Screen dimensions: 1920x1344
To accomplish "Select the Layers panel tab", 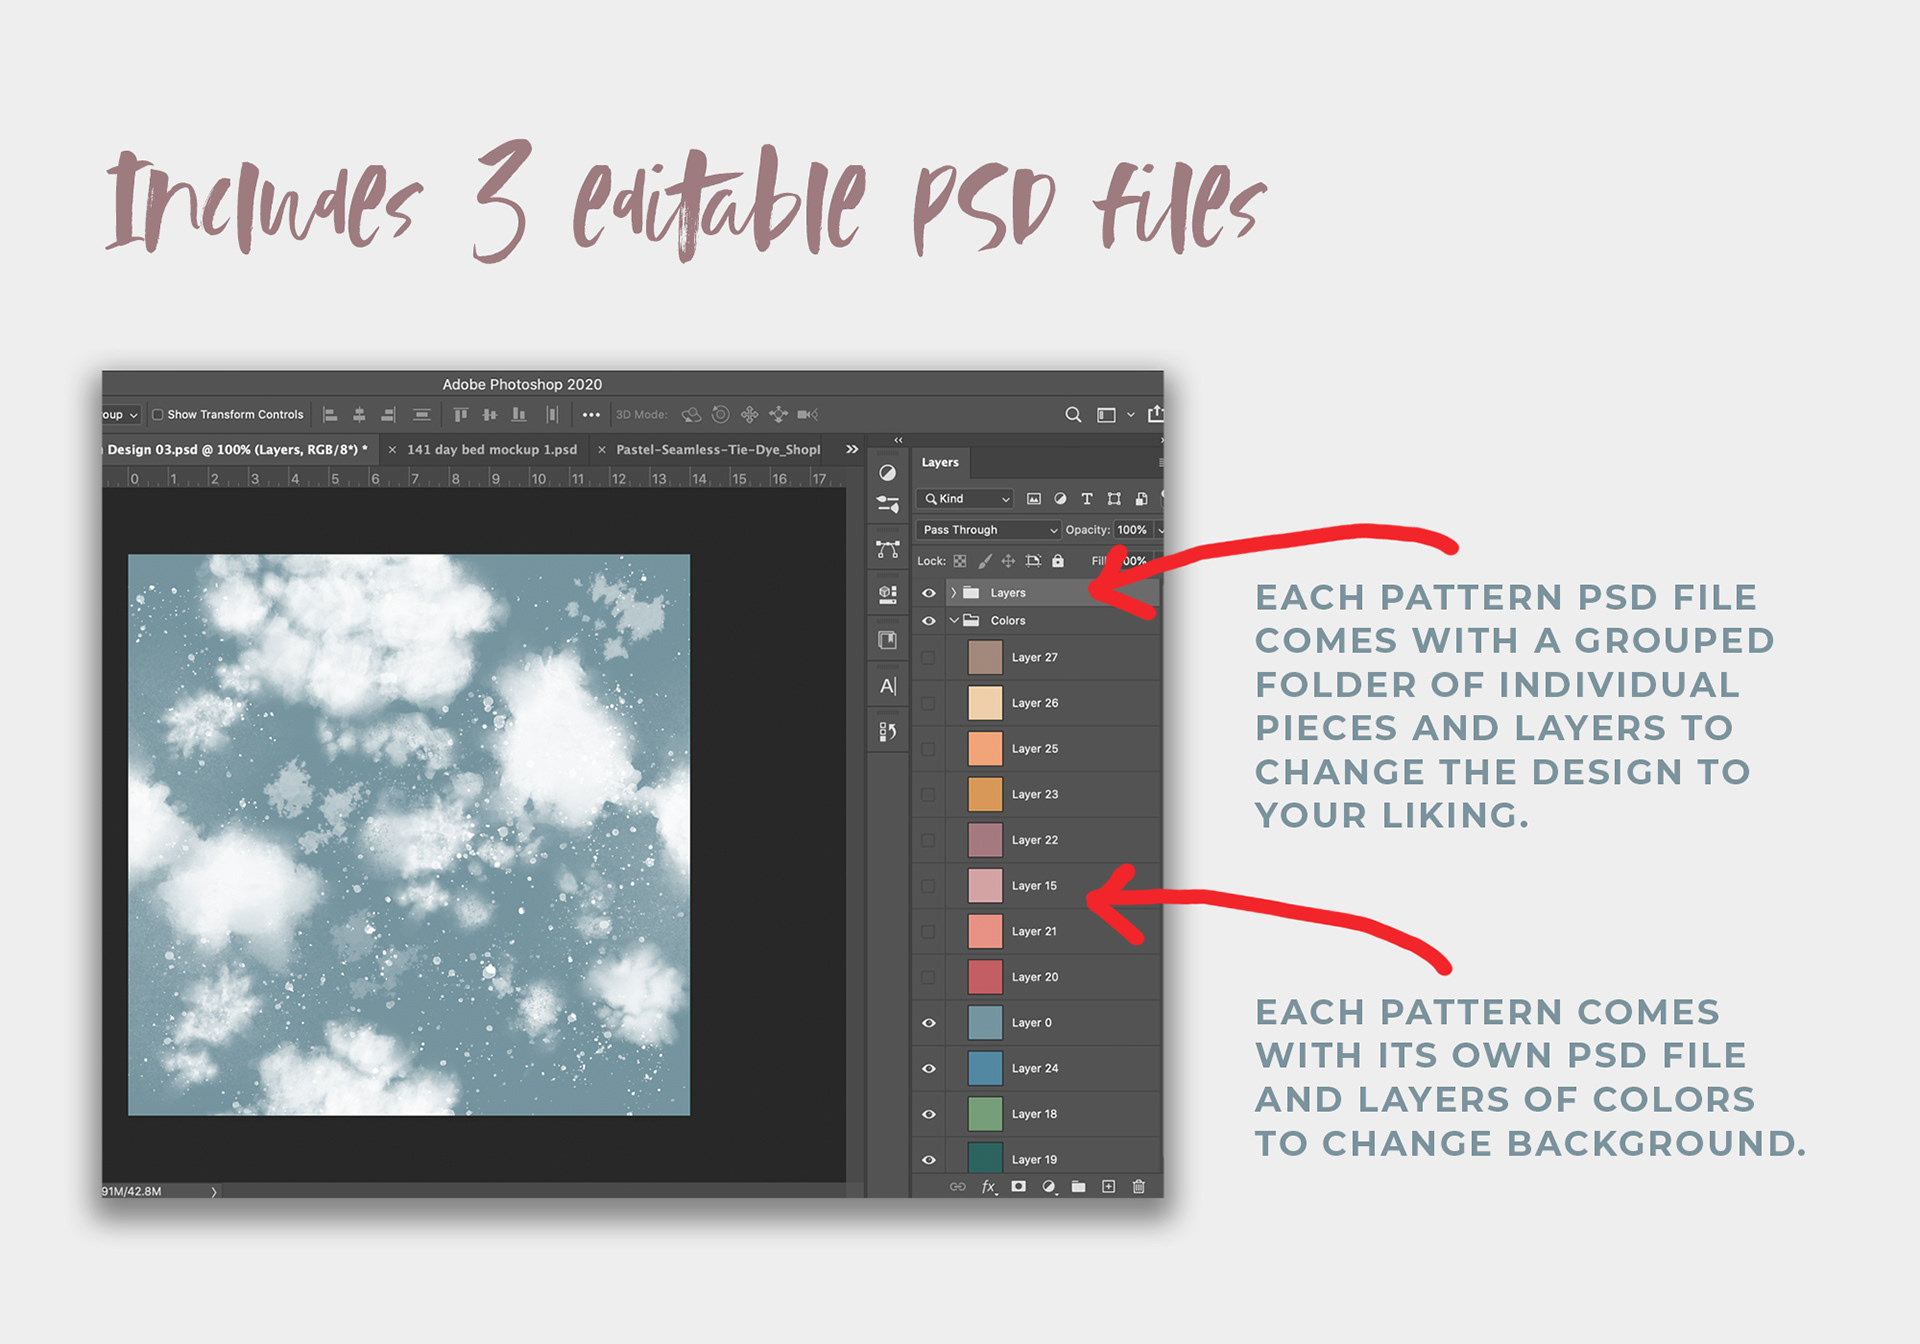I will pyautogui.click(x=940, y=463).
